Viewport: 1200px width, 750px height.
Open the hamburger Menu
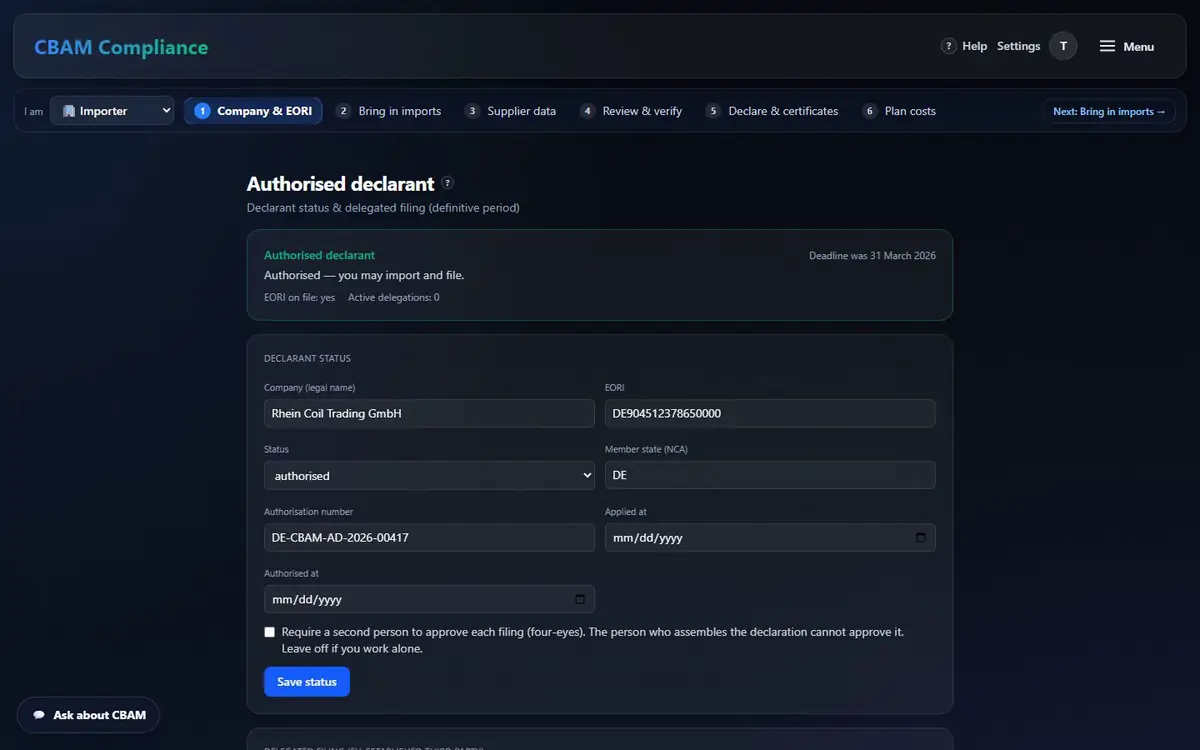tap(1127, 46)
